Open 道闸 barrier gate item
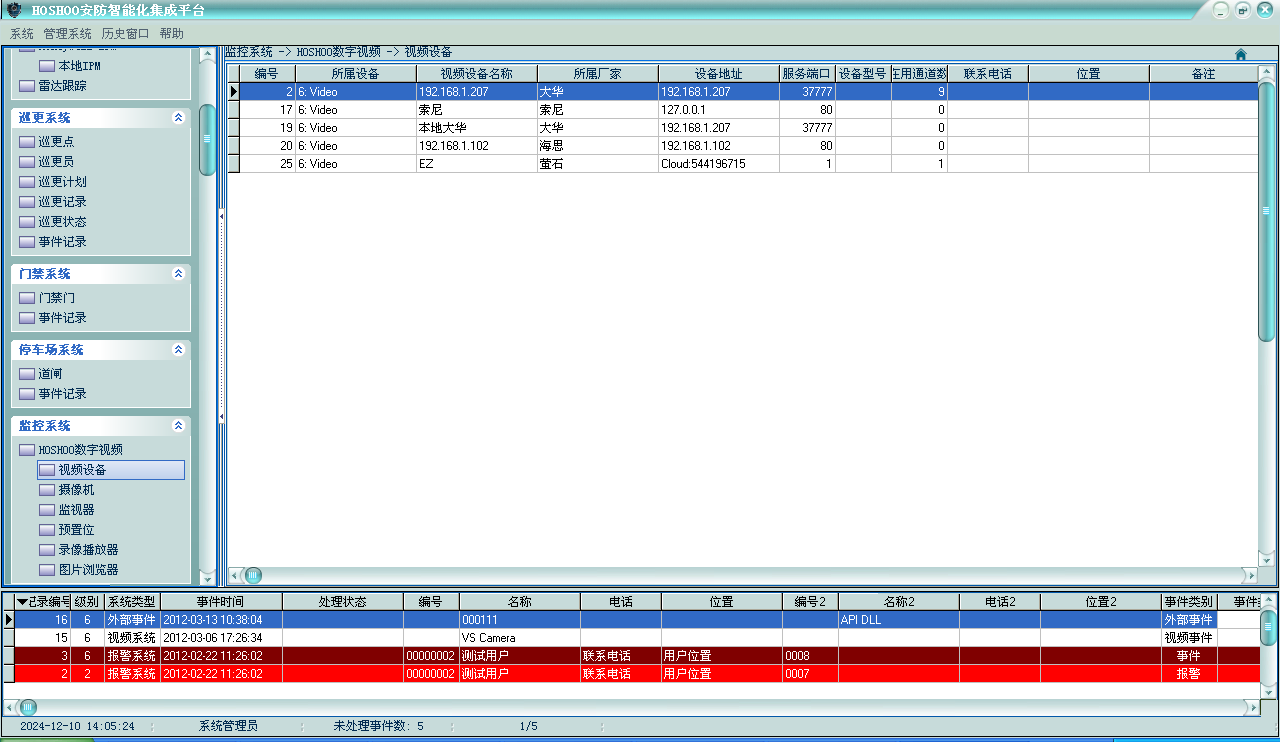 pyautogui.click(x=50, y=374)
